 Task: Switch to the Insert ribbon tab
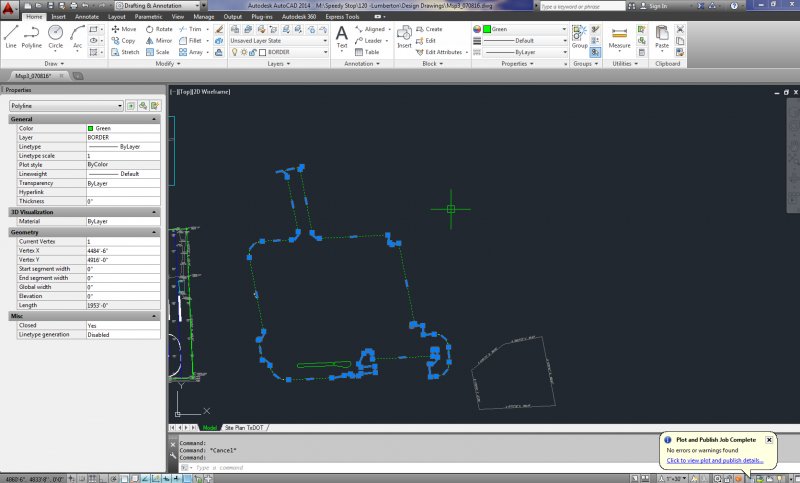tap(58, 16)
